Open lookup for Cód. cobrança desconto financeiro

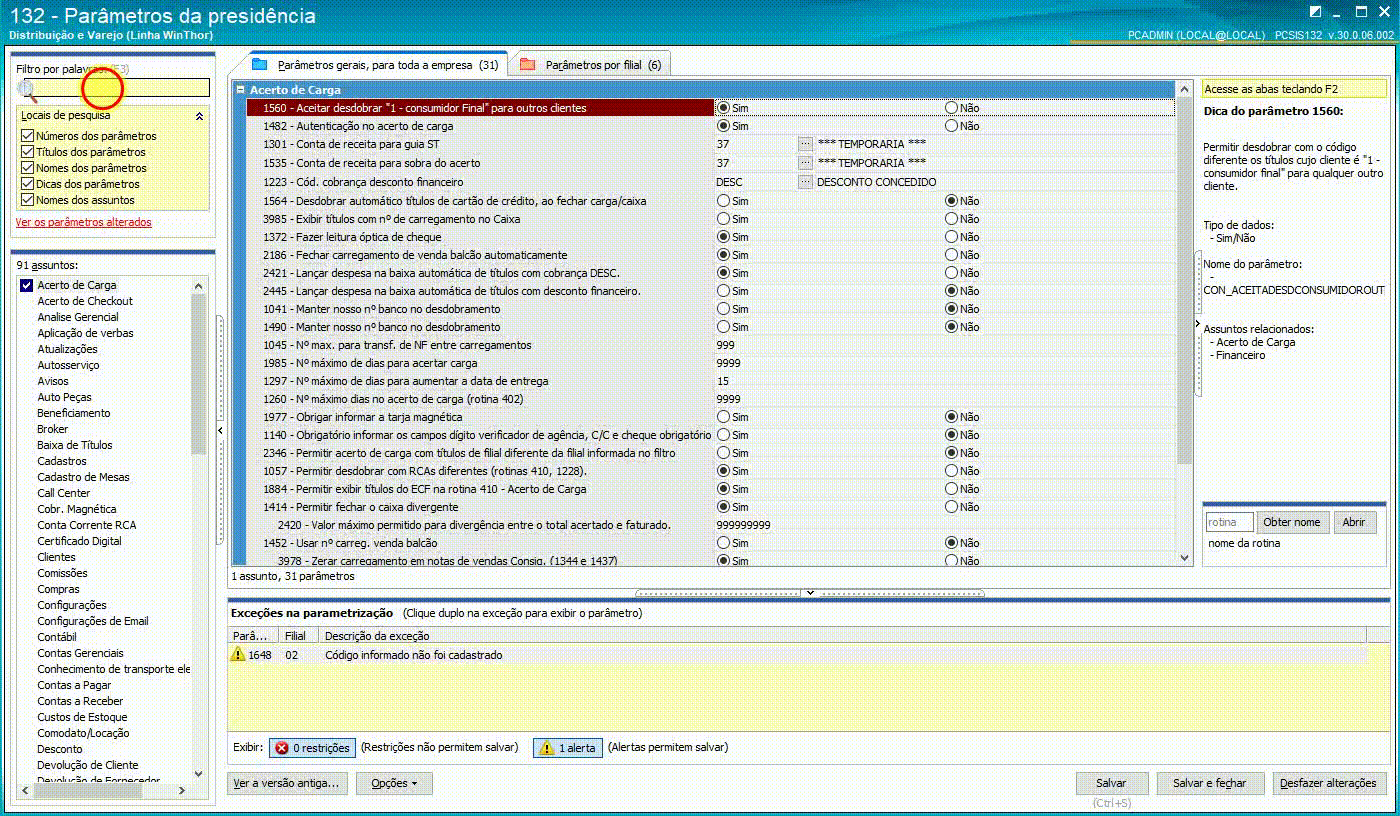tap(805, 182)
